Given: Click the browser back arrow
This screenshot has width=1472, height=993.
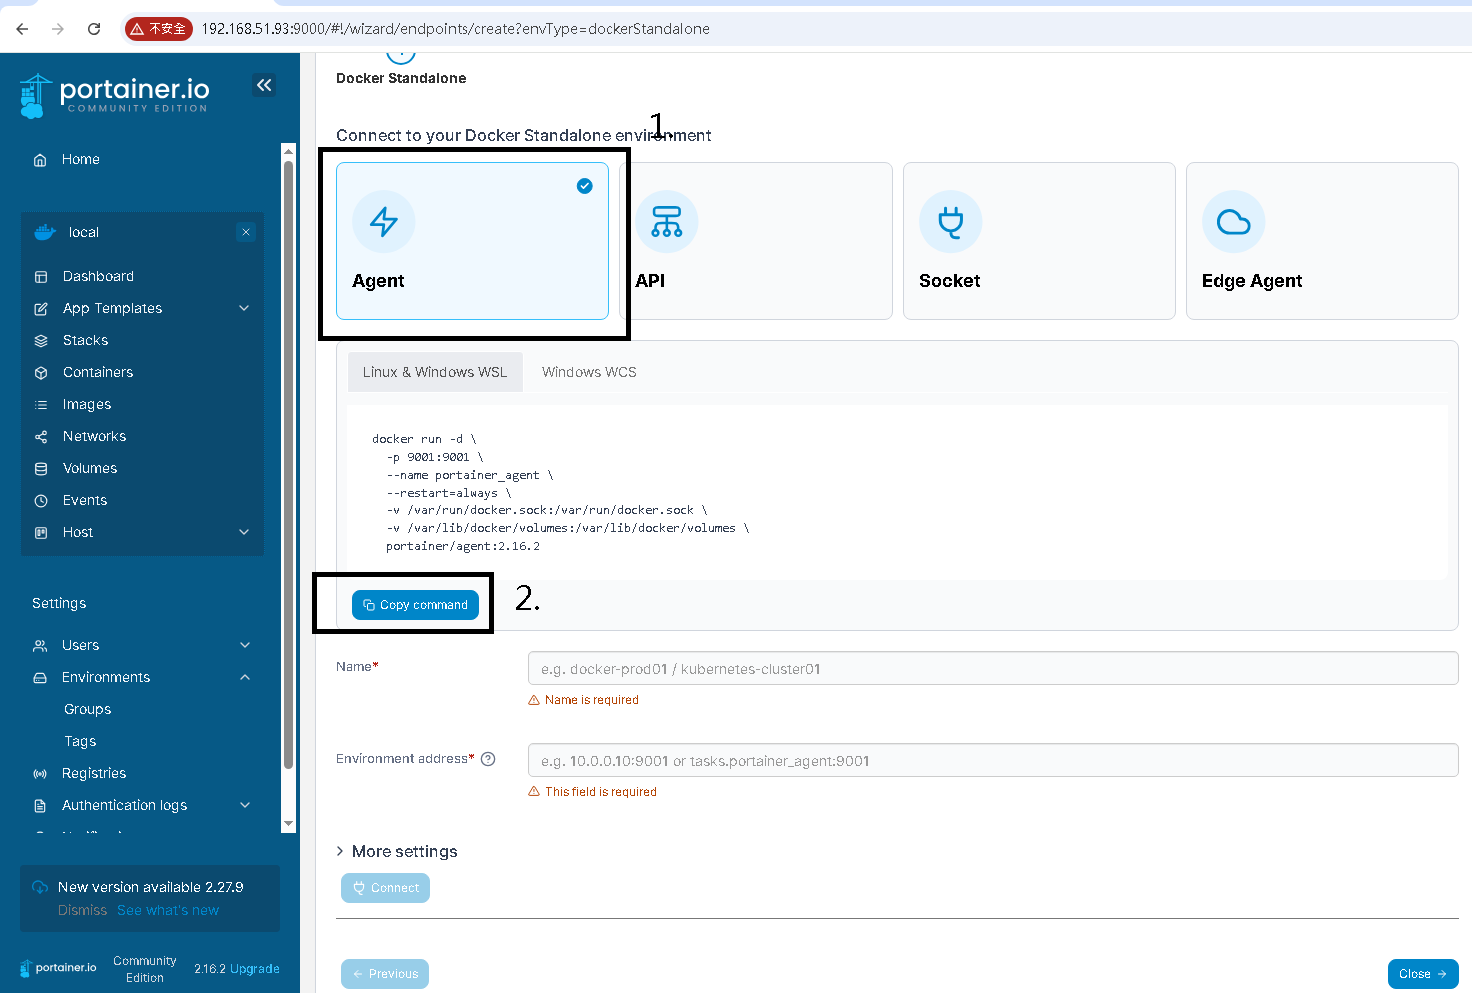Looking at the screenshot, I should [x=22, y=29].
